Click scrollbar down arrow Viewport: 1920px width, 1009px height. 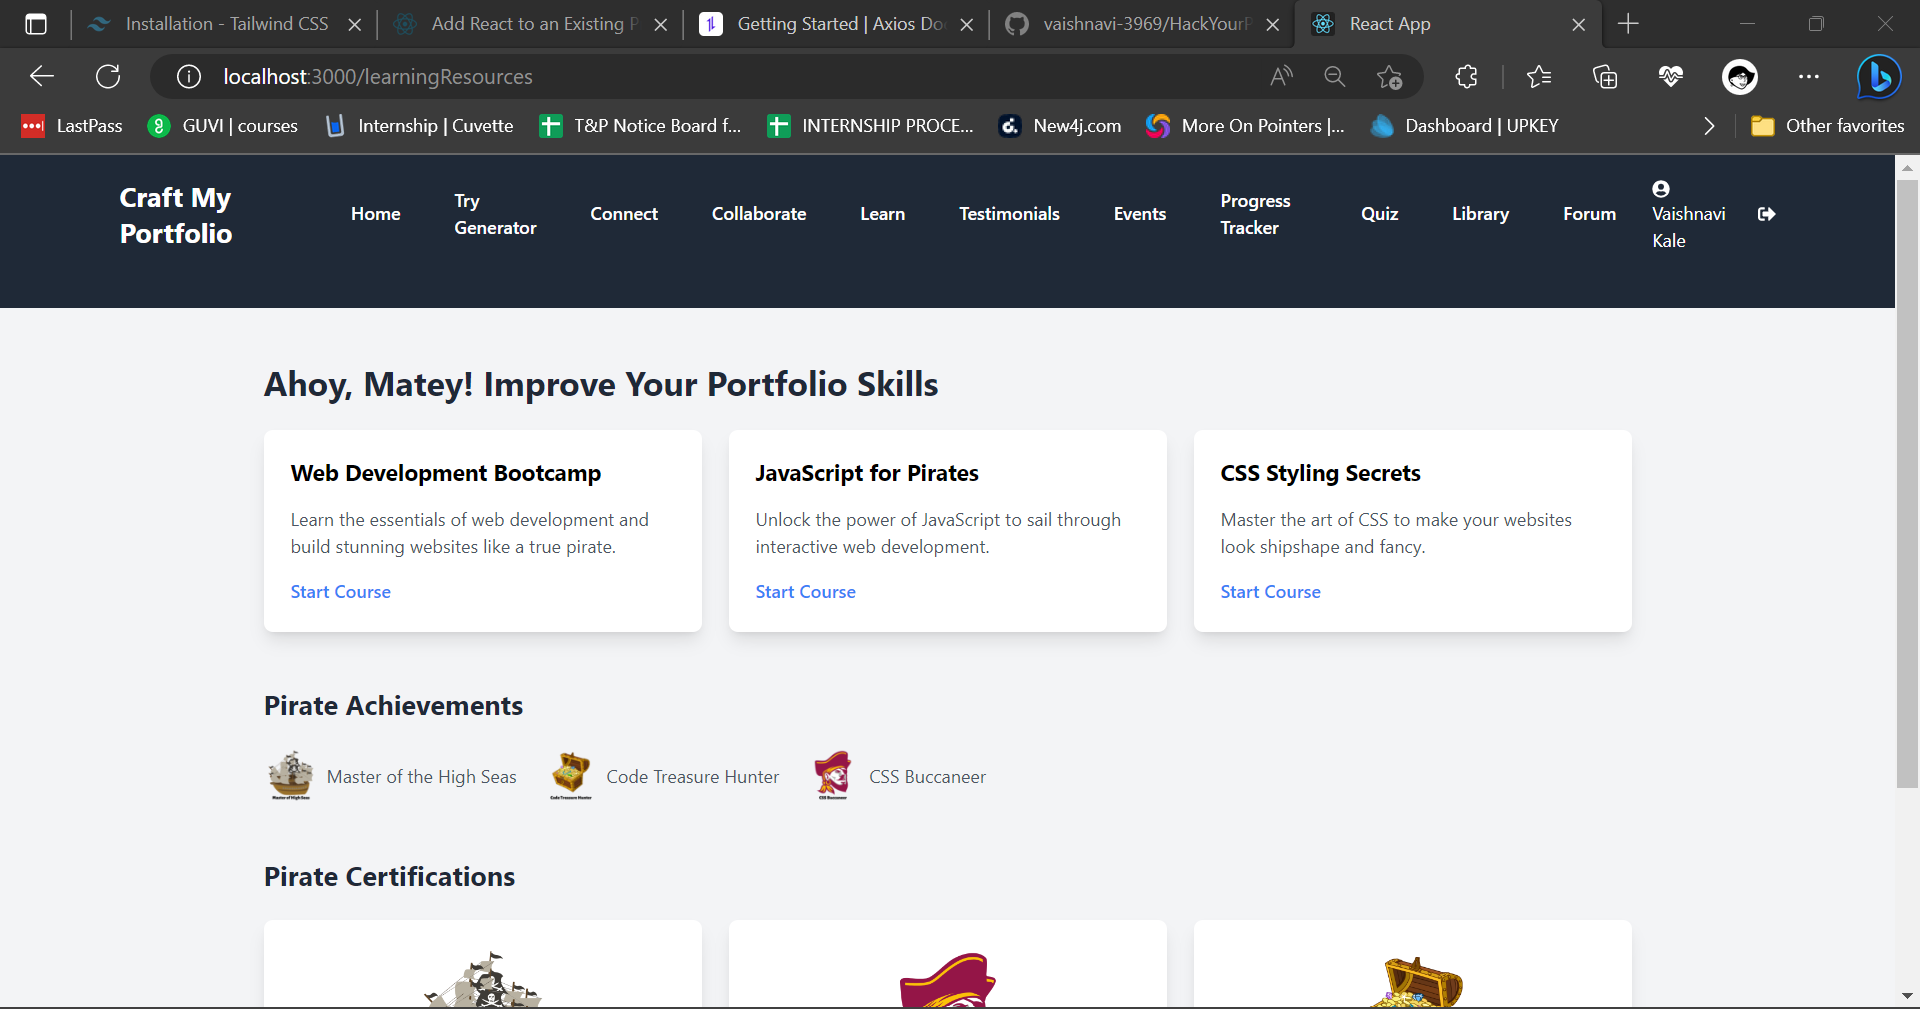[1907, 996]
